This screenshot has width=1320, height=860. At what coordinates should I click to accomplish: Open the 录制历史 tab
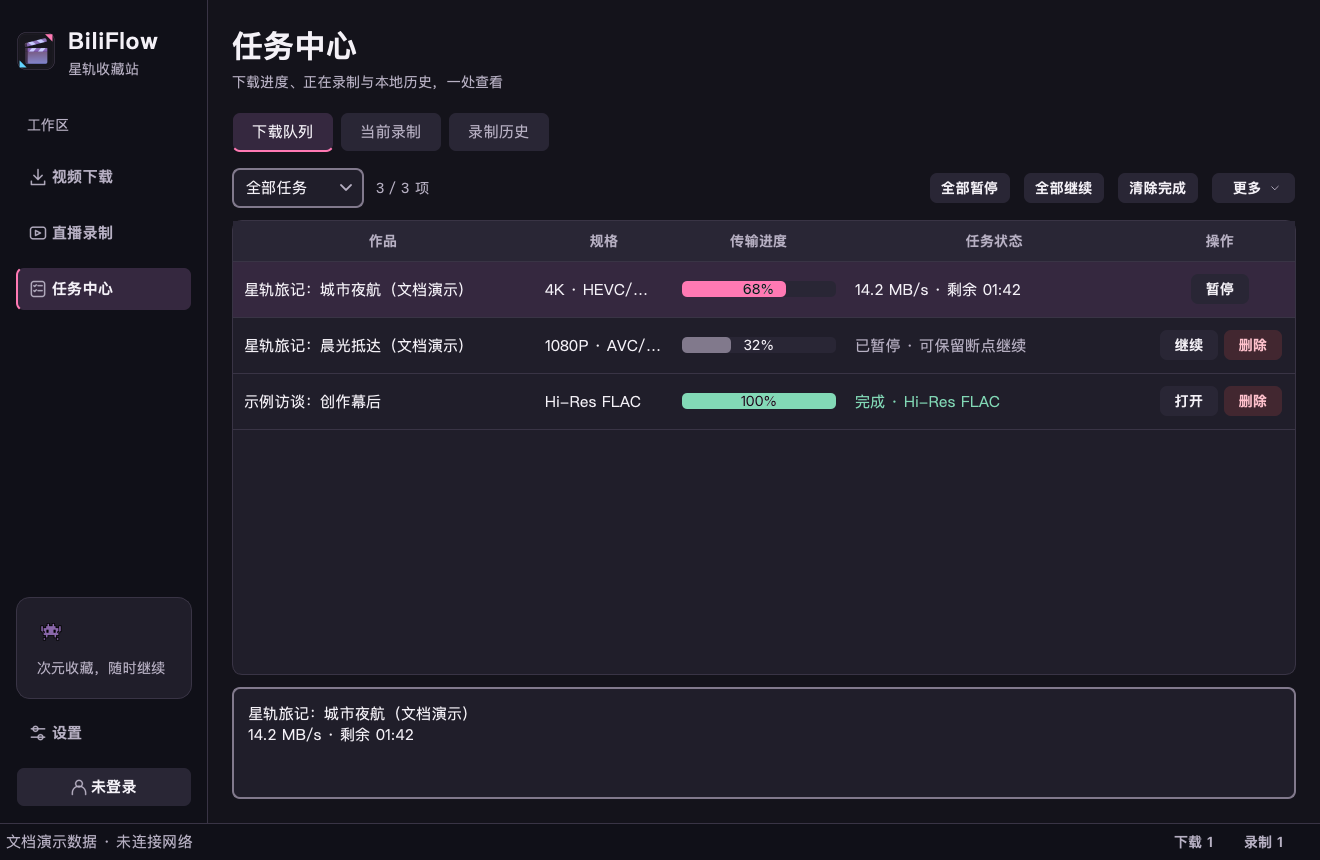pyautogui.click(x=499, y=132)
